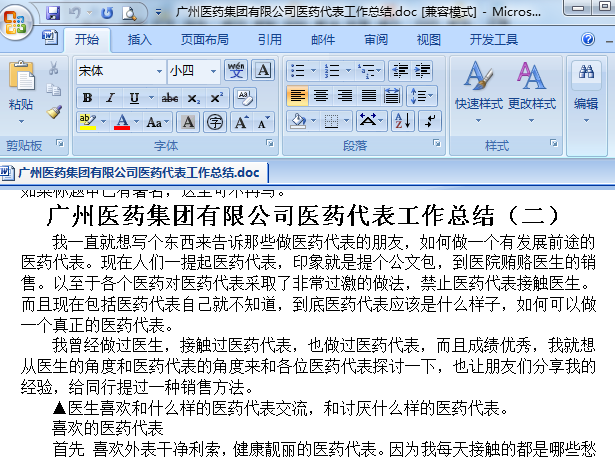The height and width of the screenshot is (461, 615).
Task: Click the enclosed character 字 icon
Action: 215,122
